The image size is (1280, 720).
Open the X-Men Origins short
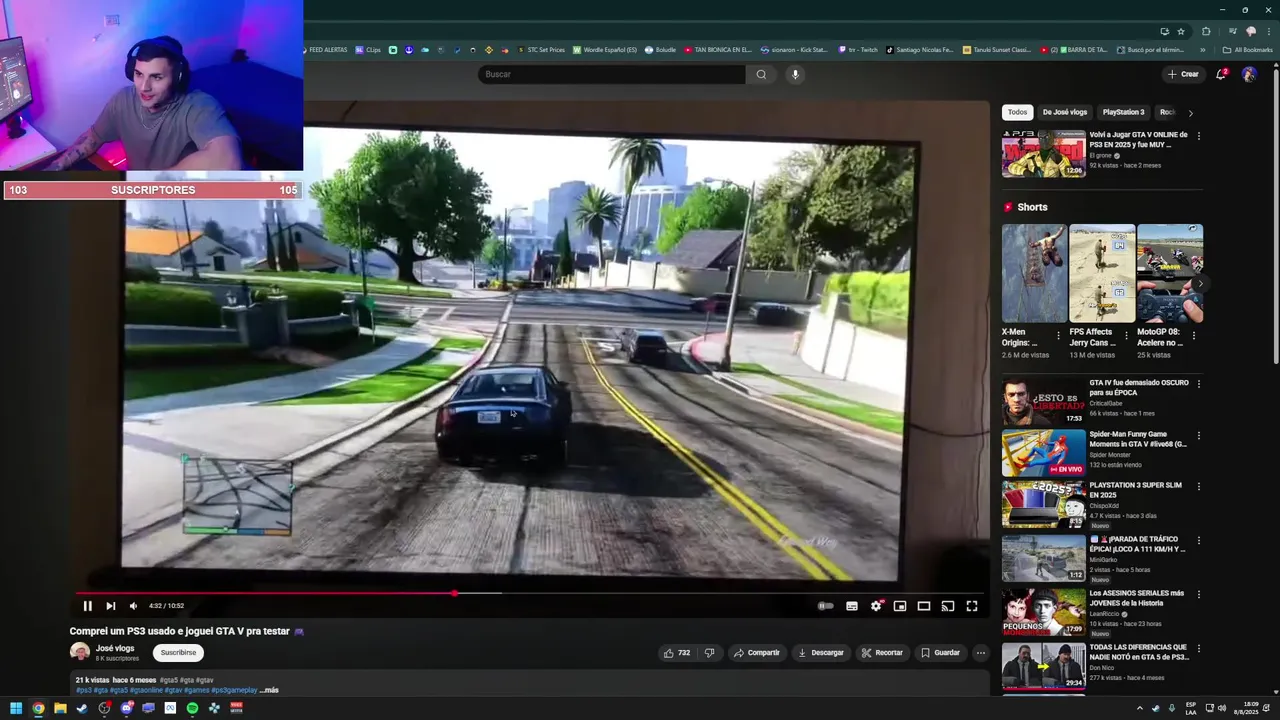pyautogui.click(x=1034, y=273)
